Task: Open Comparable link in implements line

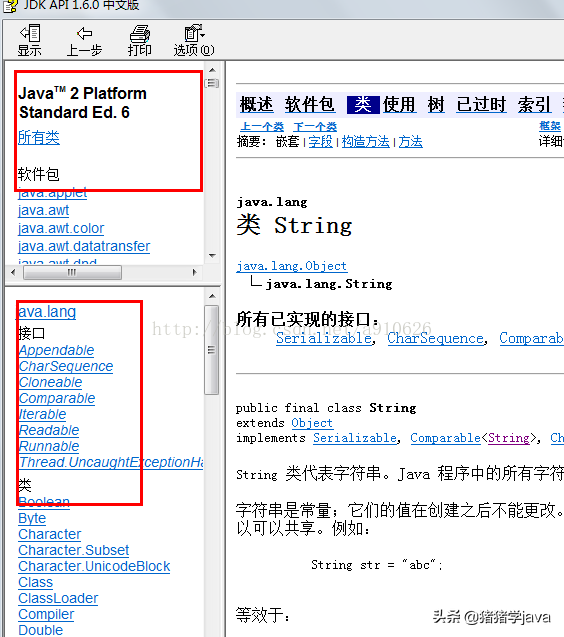Action: click(x=445, y=438)
